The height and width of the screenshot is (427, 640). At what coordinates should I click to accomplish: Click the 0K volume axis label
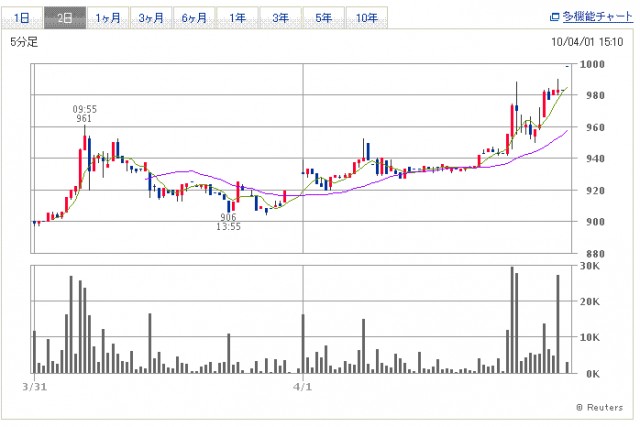tap(593, 374)
